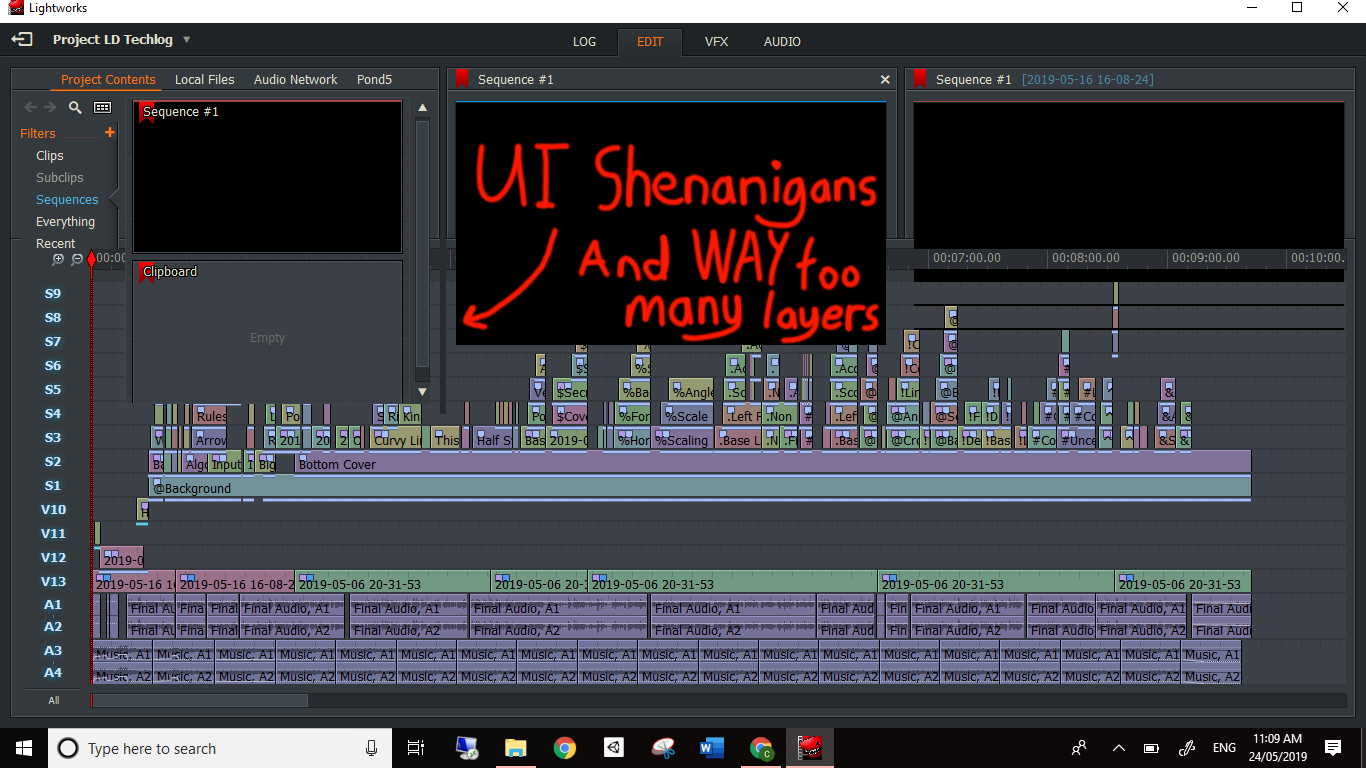Switch to the AUDIO tab
Viewport: 1366px width, 768px height.
pyautogui.click(x=782, y=42)
